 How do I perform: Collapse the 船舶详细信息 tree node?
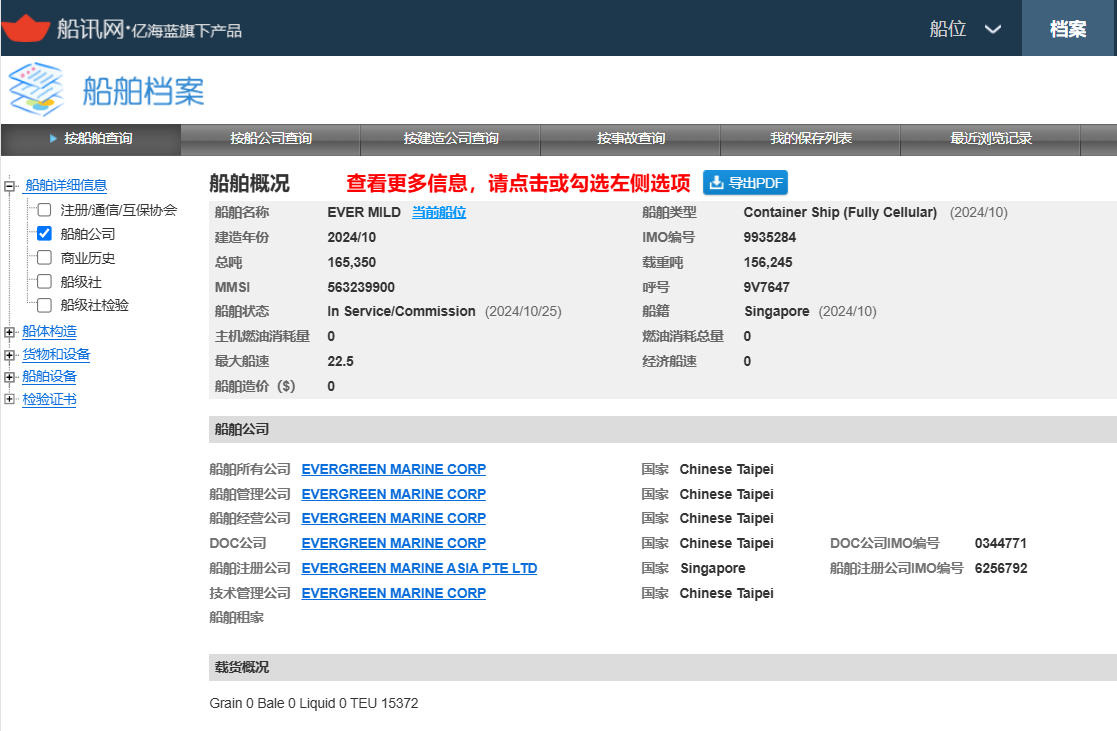pyautogui.click(x=10, y=186)
